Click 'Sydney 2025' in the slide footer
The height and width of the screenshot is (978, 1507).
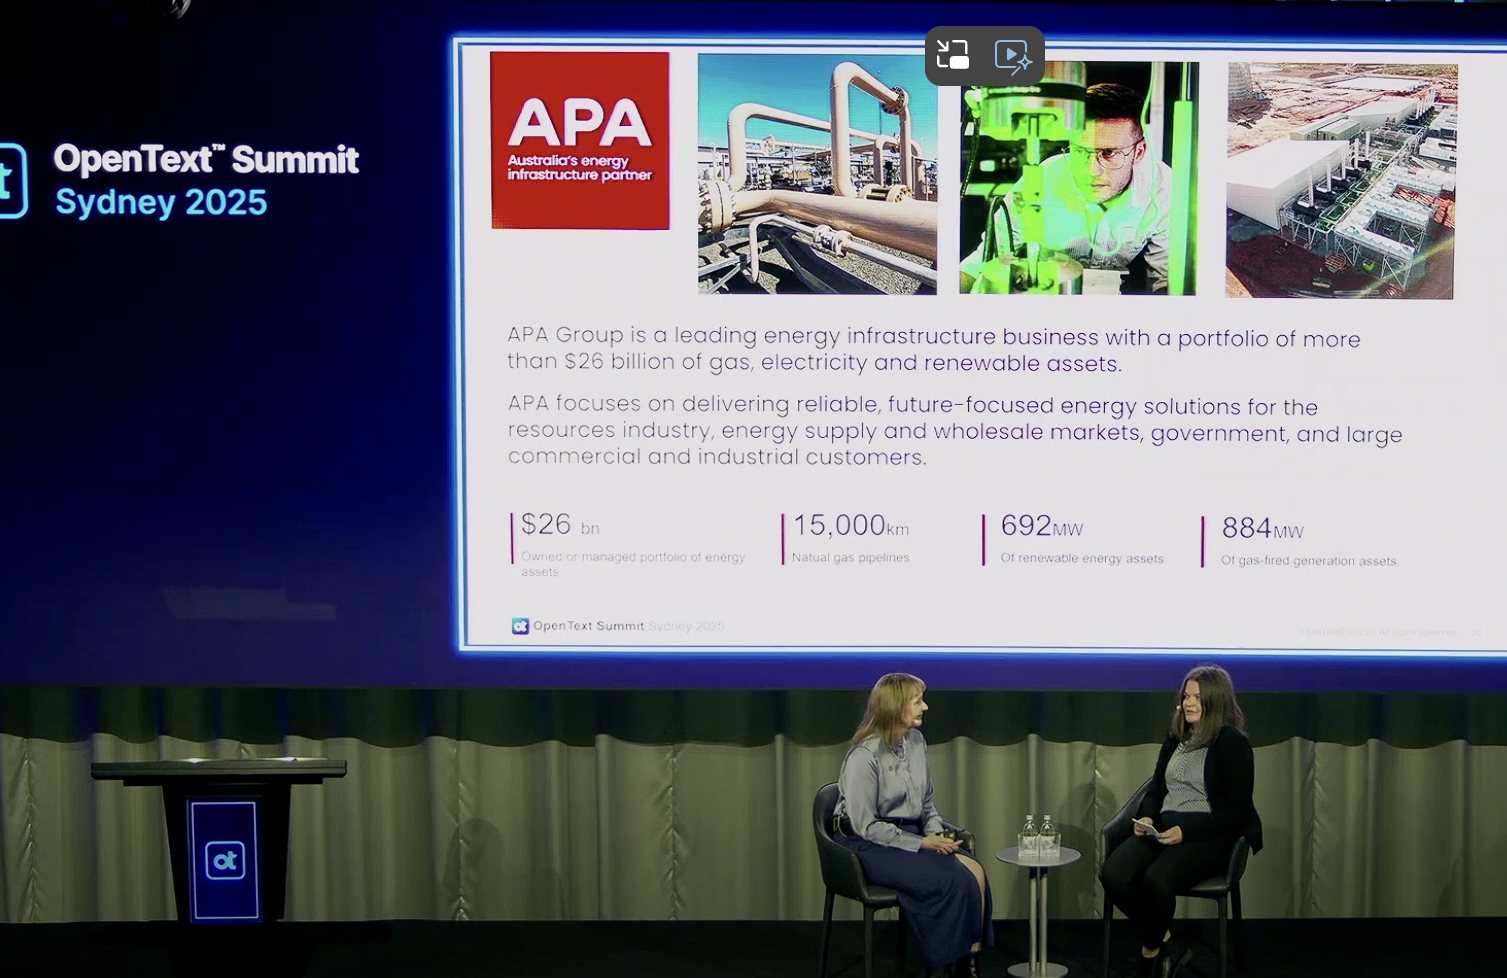pos(685,626)
